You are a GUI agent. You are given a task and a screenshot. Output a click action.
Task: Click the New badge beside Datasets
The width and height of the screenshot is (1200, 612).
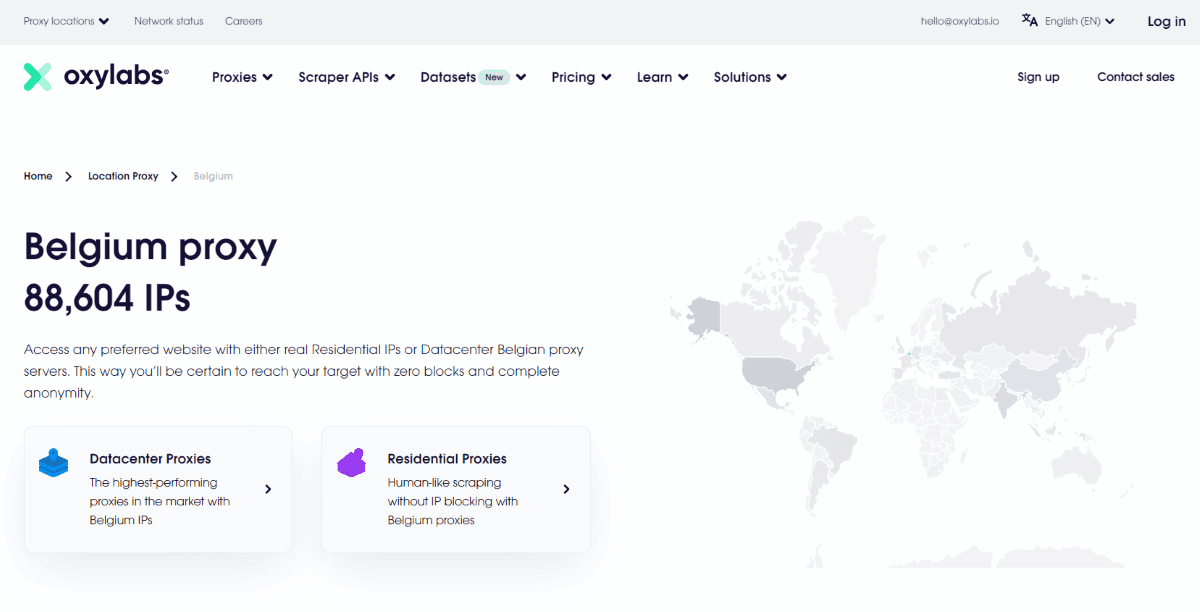(494, 77)
